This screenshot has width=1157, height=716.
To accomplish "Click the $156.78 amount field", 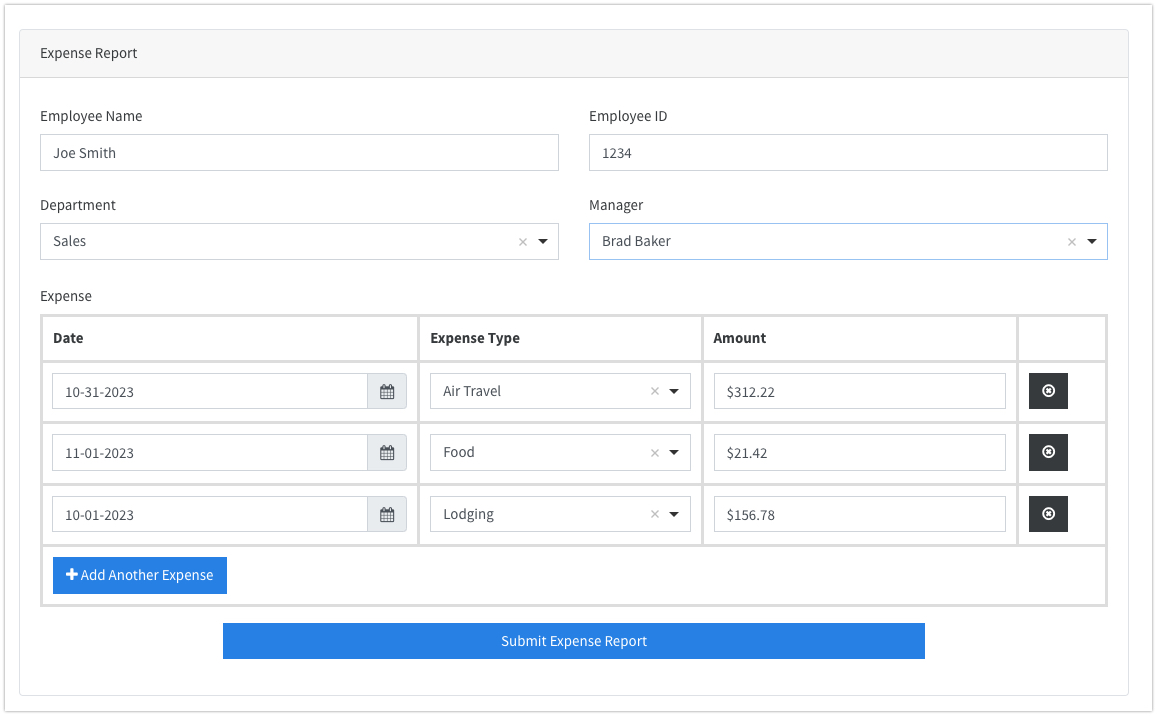I will pyautogui.click(x=859, y=515).
